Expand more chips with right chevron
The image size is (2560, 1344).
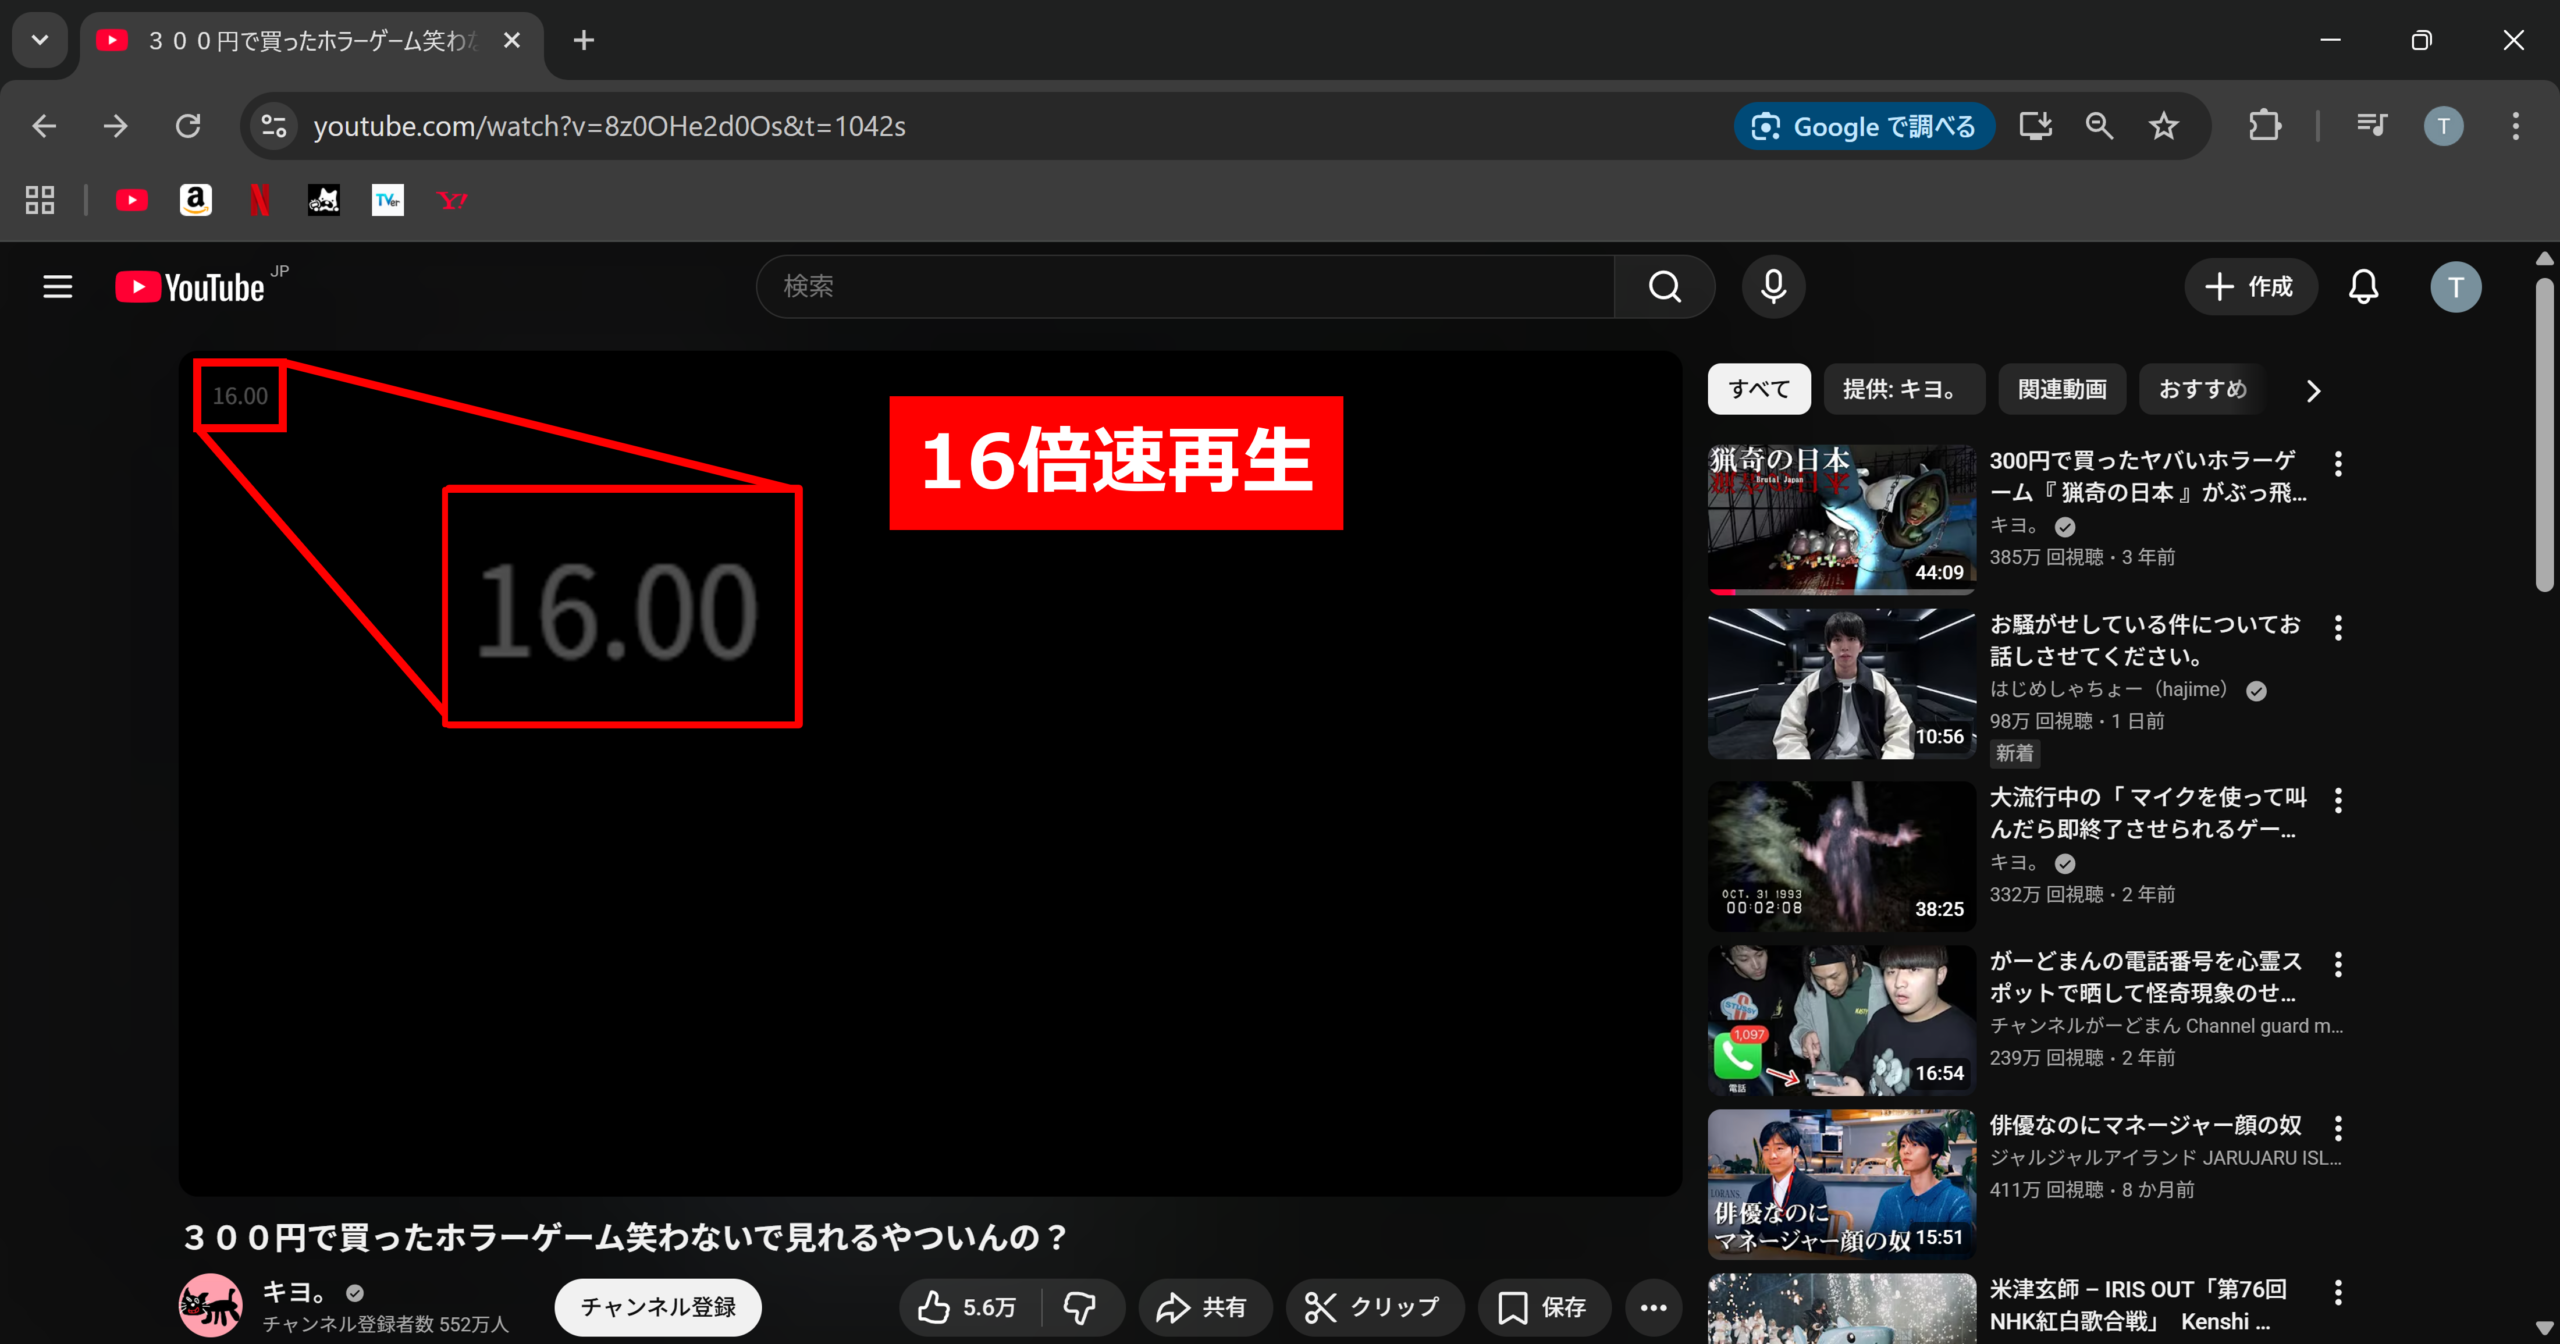(2313, 391)
